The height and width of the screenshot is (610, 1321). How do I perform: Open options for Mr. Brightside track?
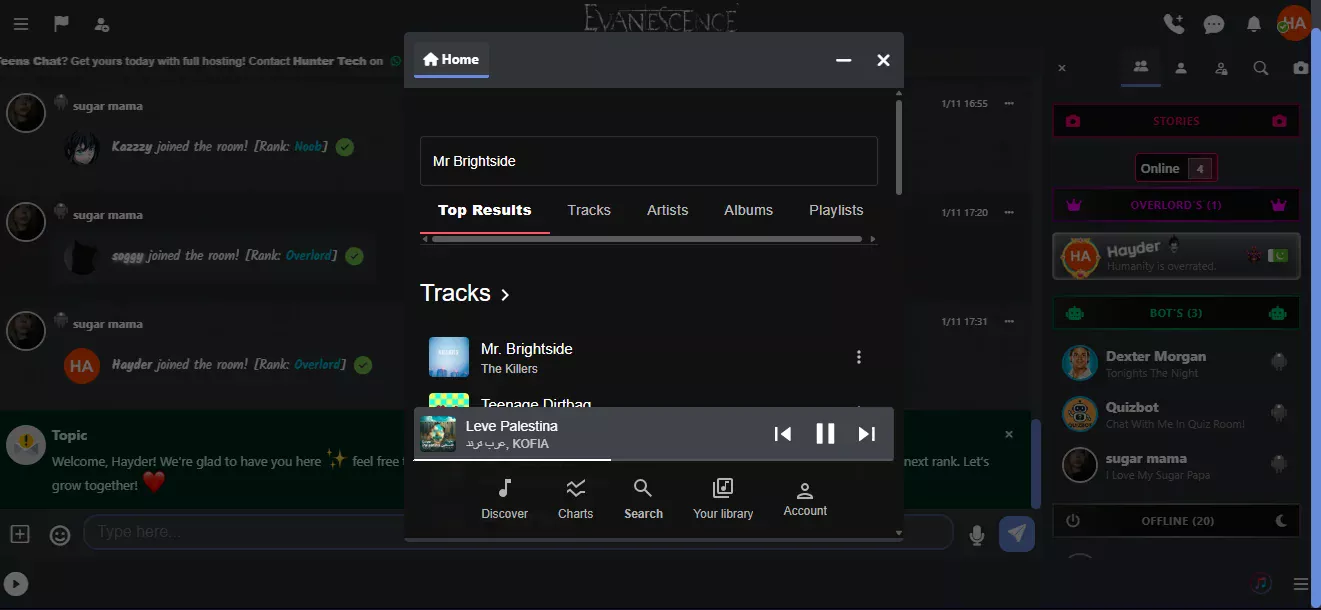(x=858, y=357)
